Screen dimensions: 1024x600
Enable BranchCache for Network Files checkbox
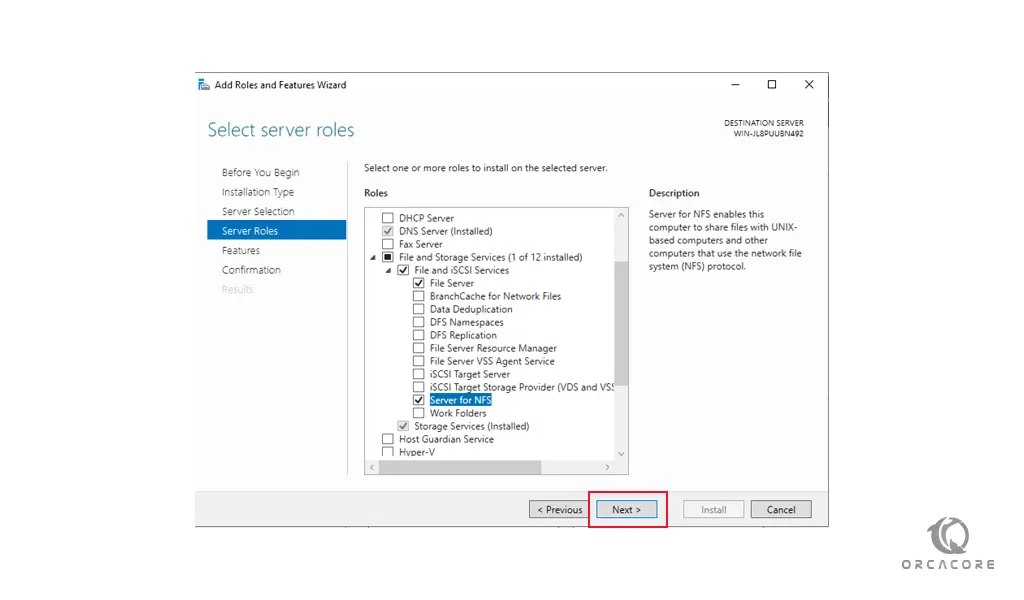click(x=419, y=296)
